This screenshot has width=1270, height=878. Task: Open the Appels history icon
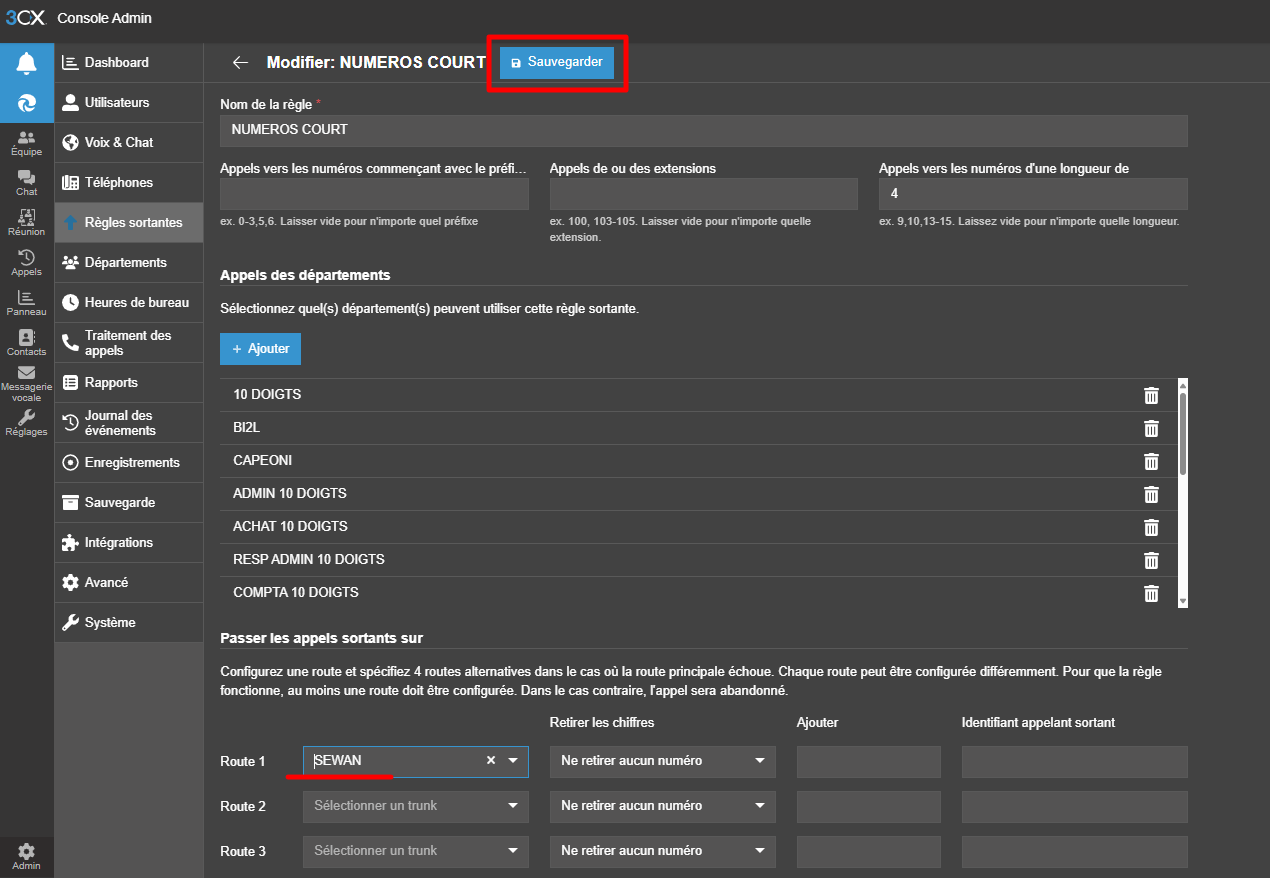click(27, 263)
